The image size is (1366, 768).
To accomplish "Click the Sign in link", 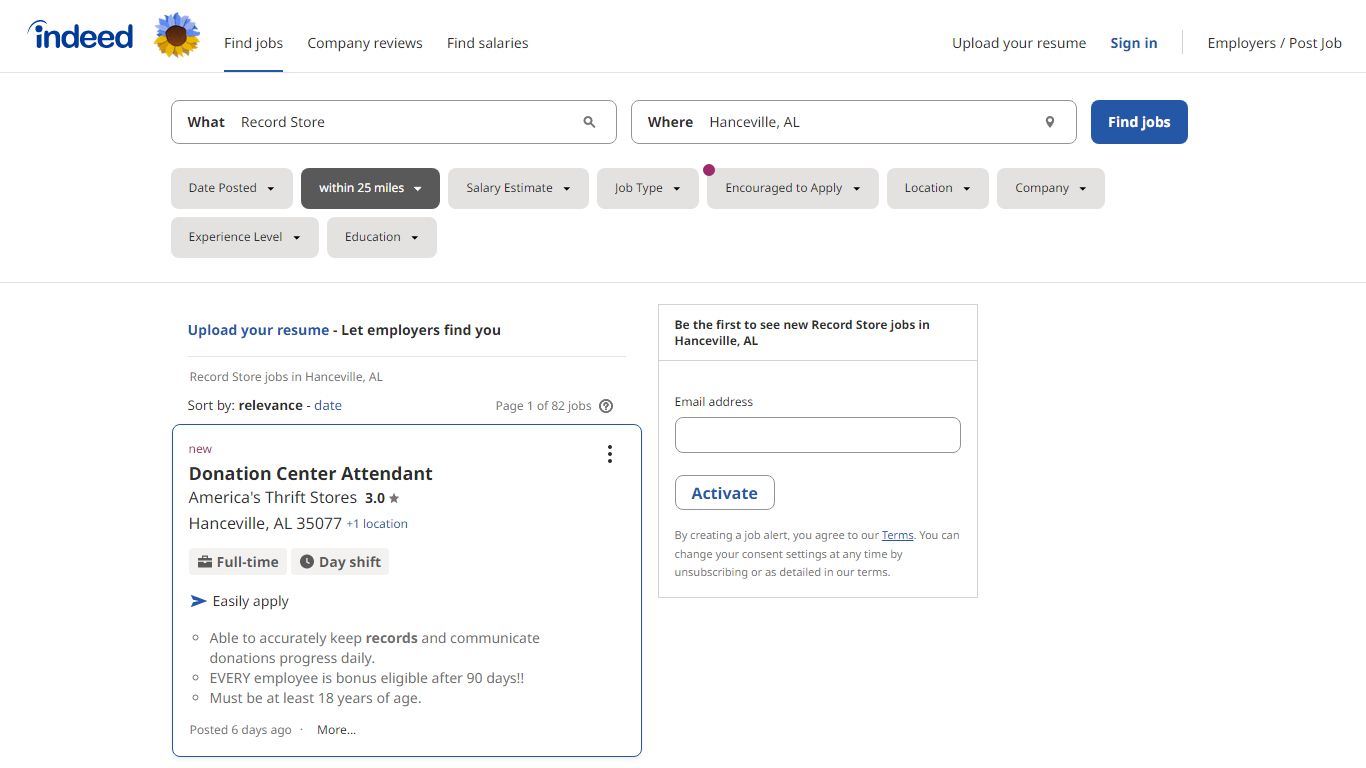I will (1134, 43).
